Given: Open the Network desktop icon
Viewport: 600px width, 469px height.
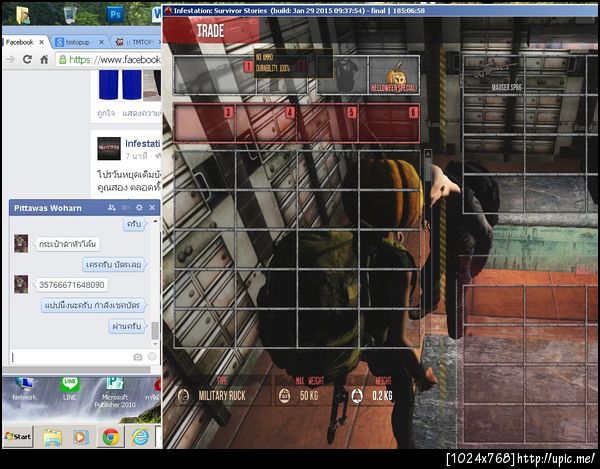Looking at the screenshot, I should click(x=24, y=389).
